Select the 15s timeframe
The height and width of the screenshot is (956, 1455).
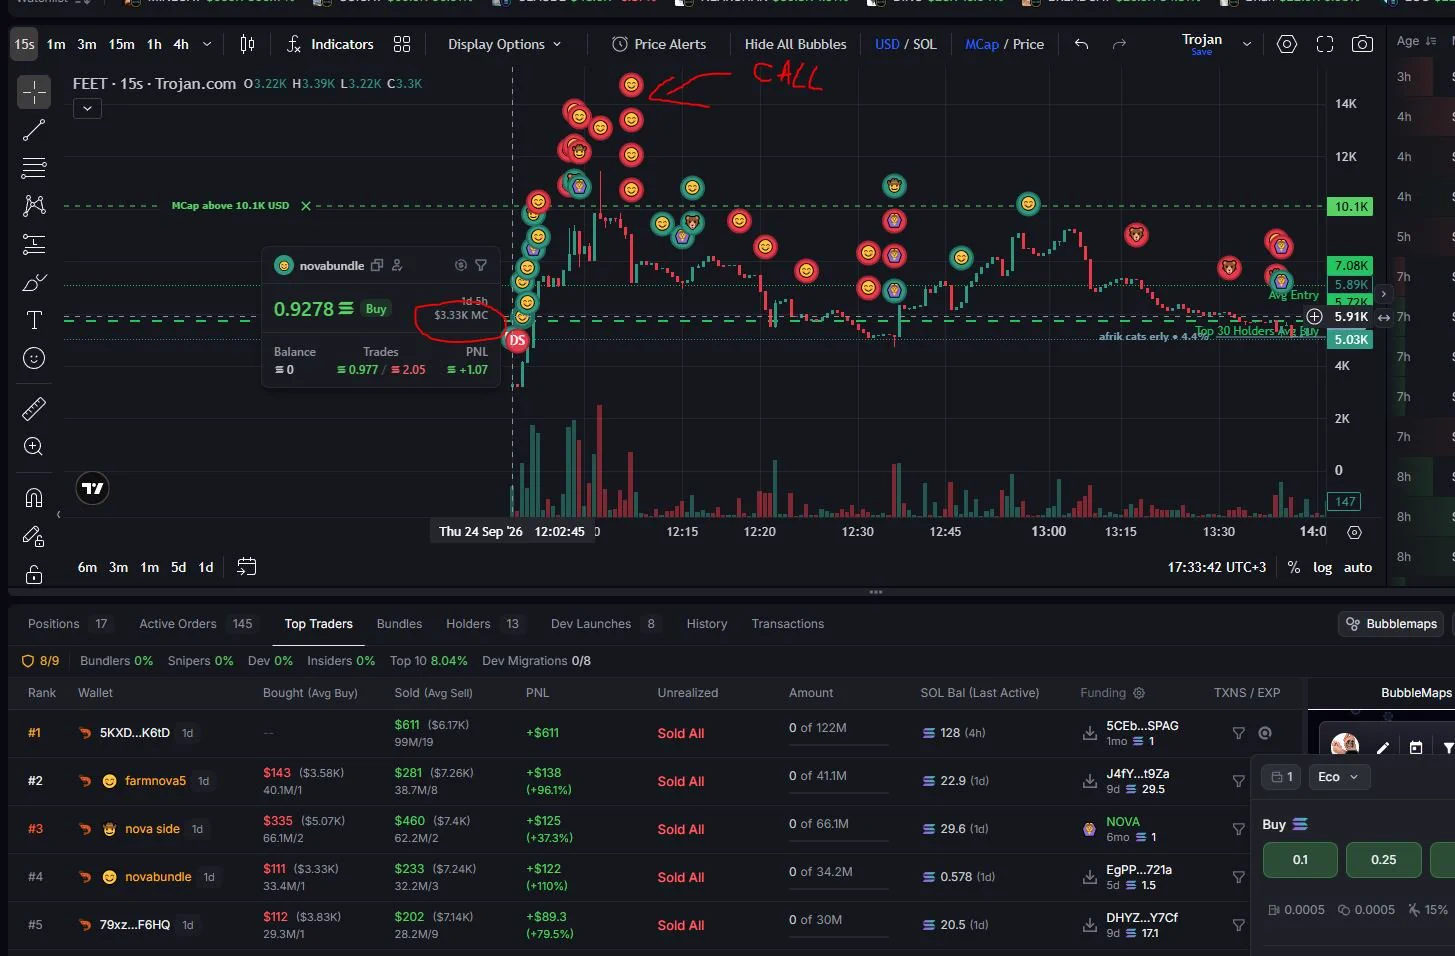(x=24, y=44)
